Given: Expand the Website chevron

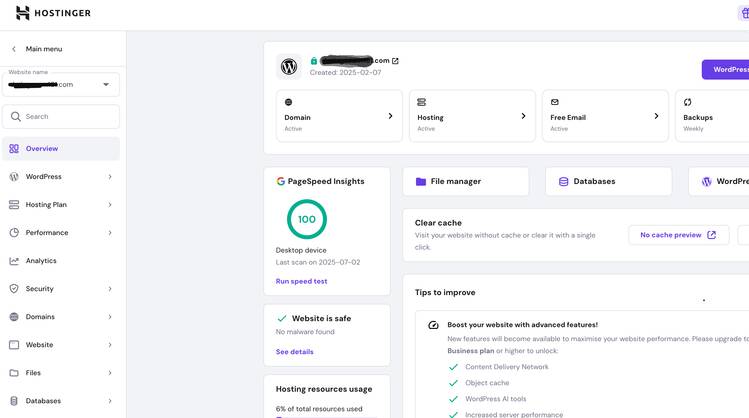Looking at the screenshot, I should click(110, 345).
